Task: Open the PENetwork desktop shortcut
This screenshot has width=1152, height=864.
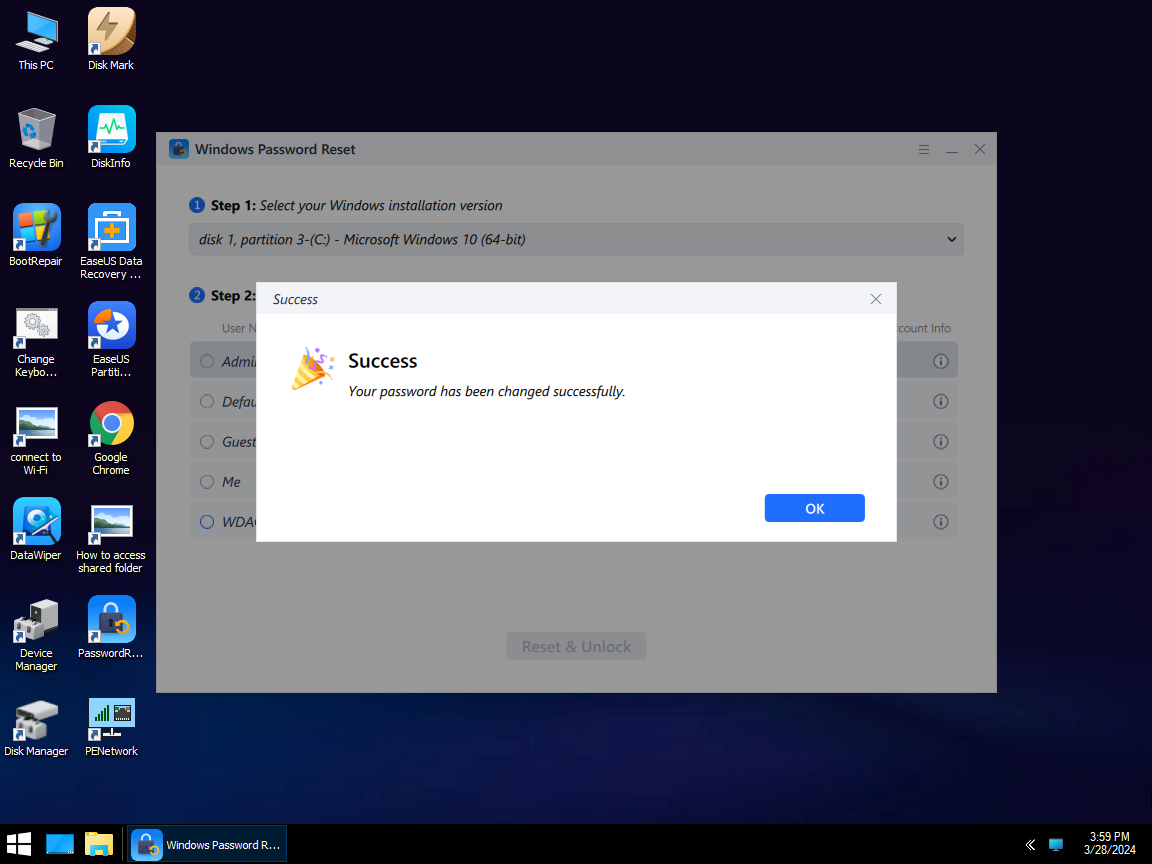Action: 111,719
